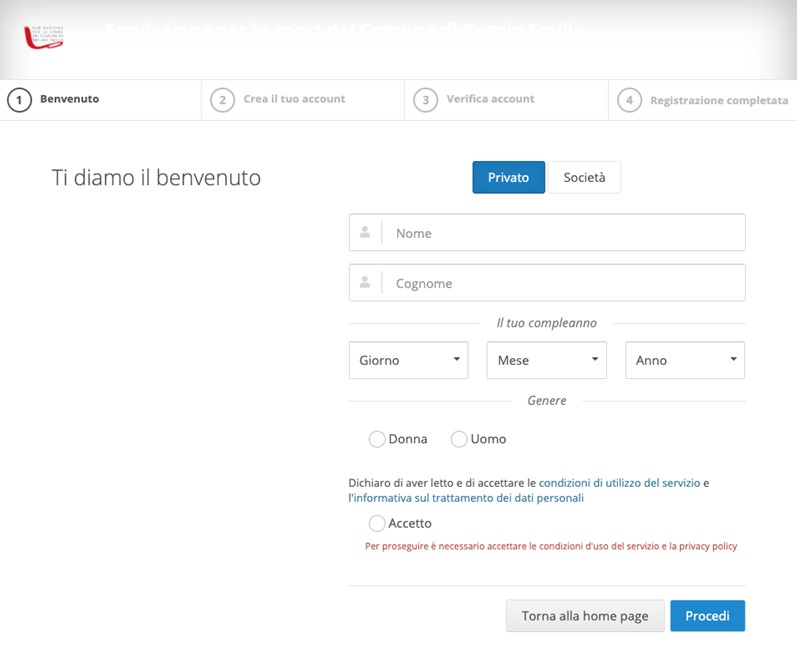Select the Donna radio button
Screen dimensions: 797x667
pyautogui.click(x=377, y=439)
